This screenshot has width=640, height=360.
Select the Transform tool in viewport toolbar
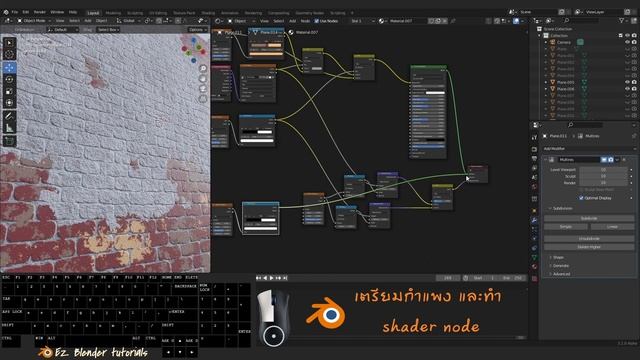(x=9, y=103)
